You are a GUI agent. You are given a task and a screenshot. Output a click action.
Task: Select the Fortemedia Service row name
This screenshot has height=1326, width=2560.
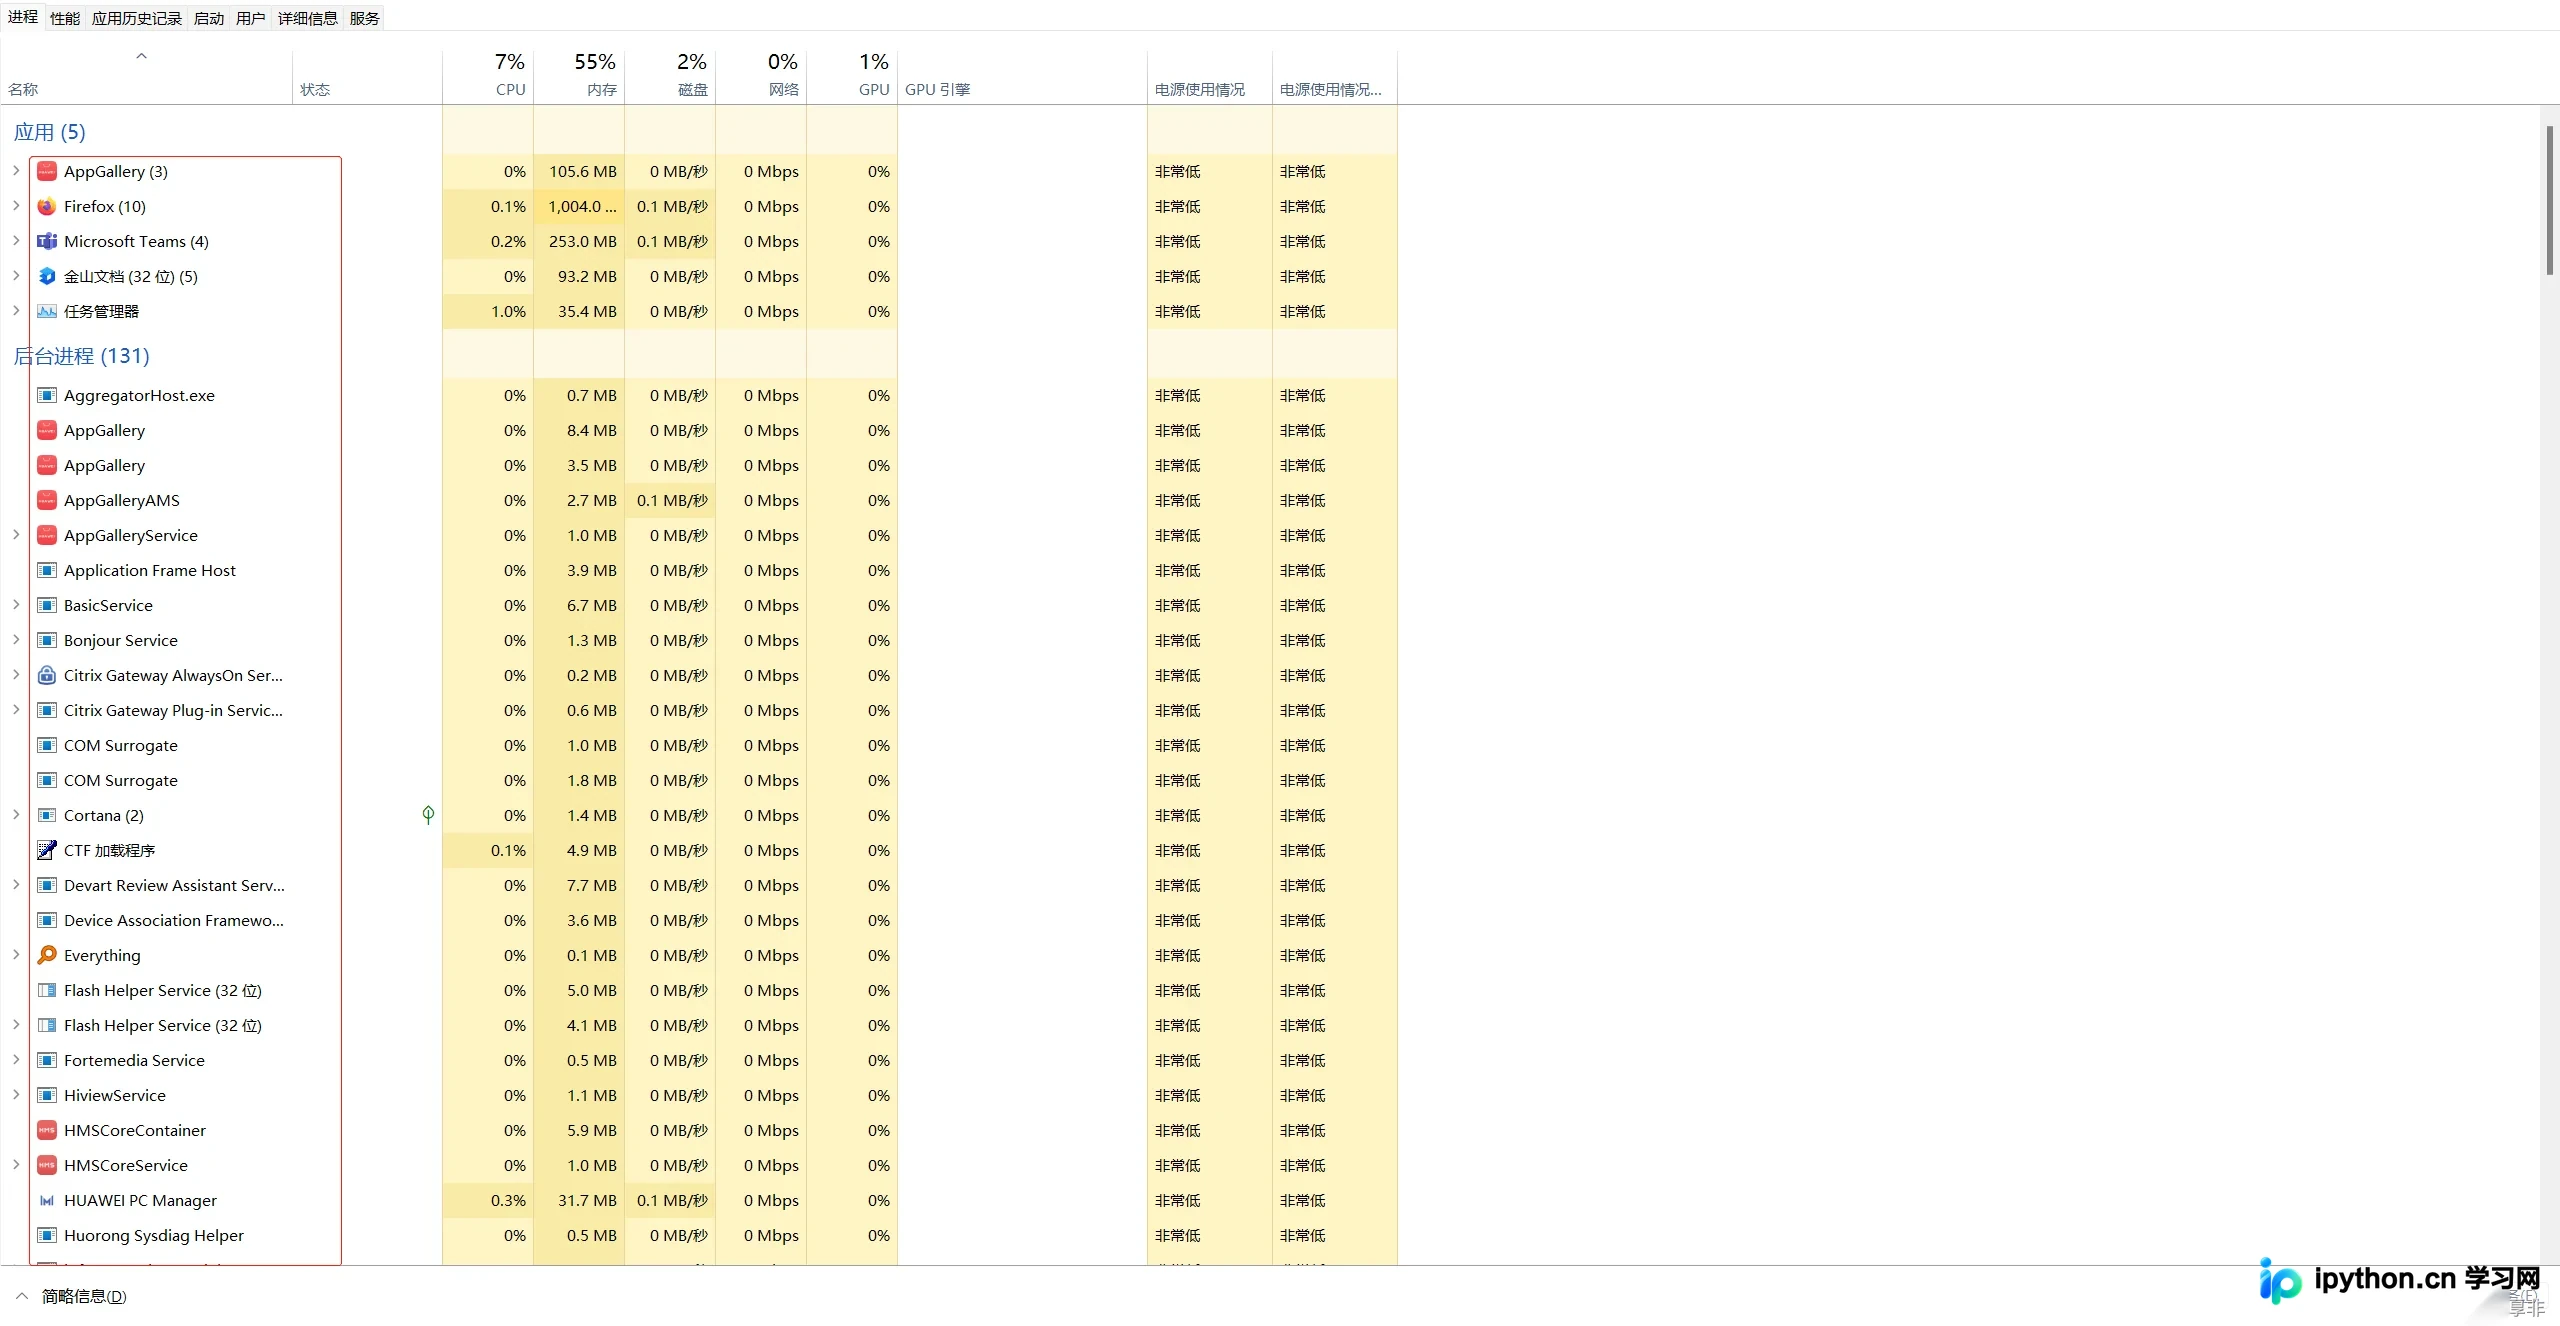(x=134, y=1061)
